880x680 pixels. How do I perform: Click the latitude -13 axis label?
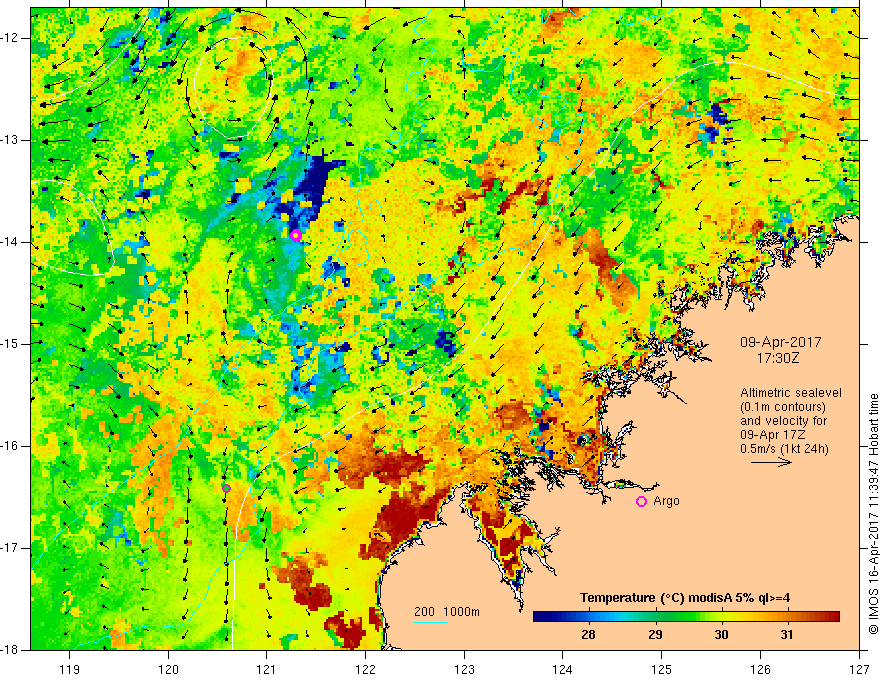[11, 140]
